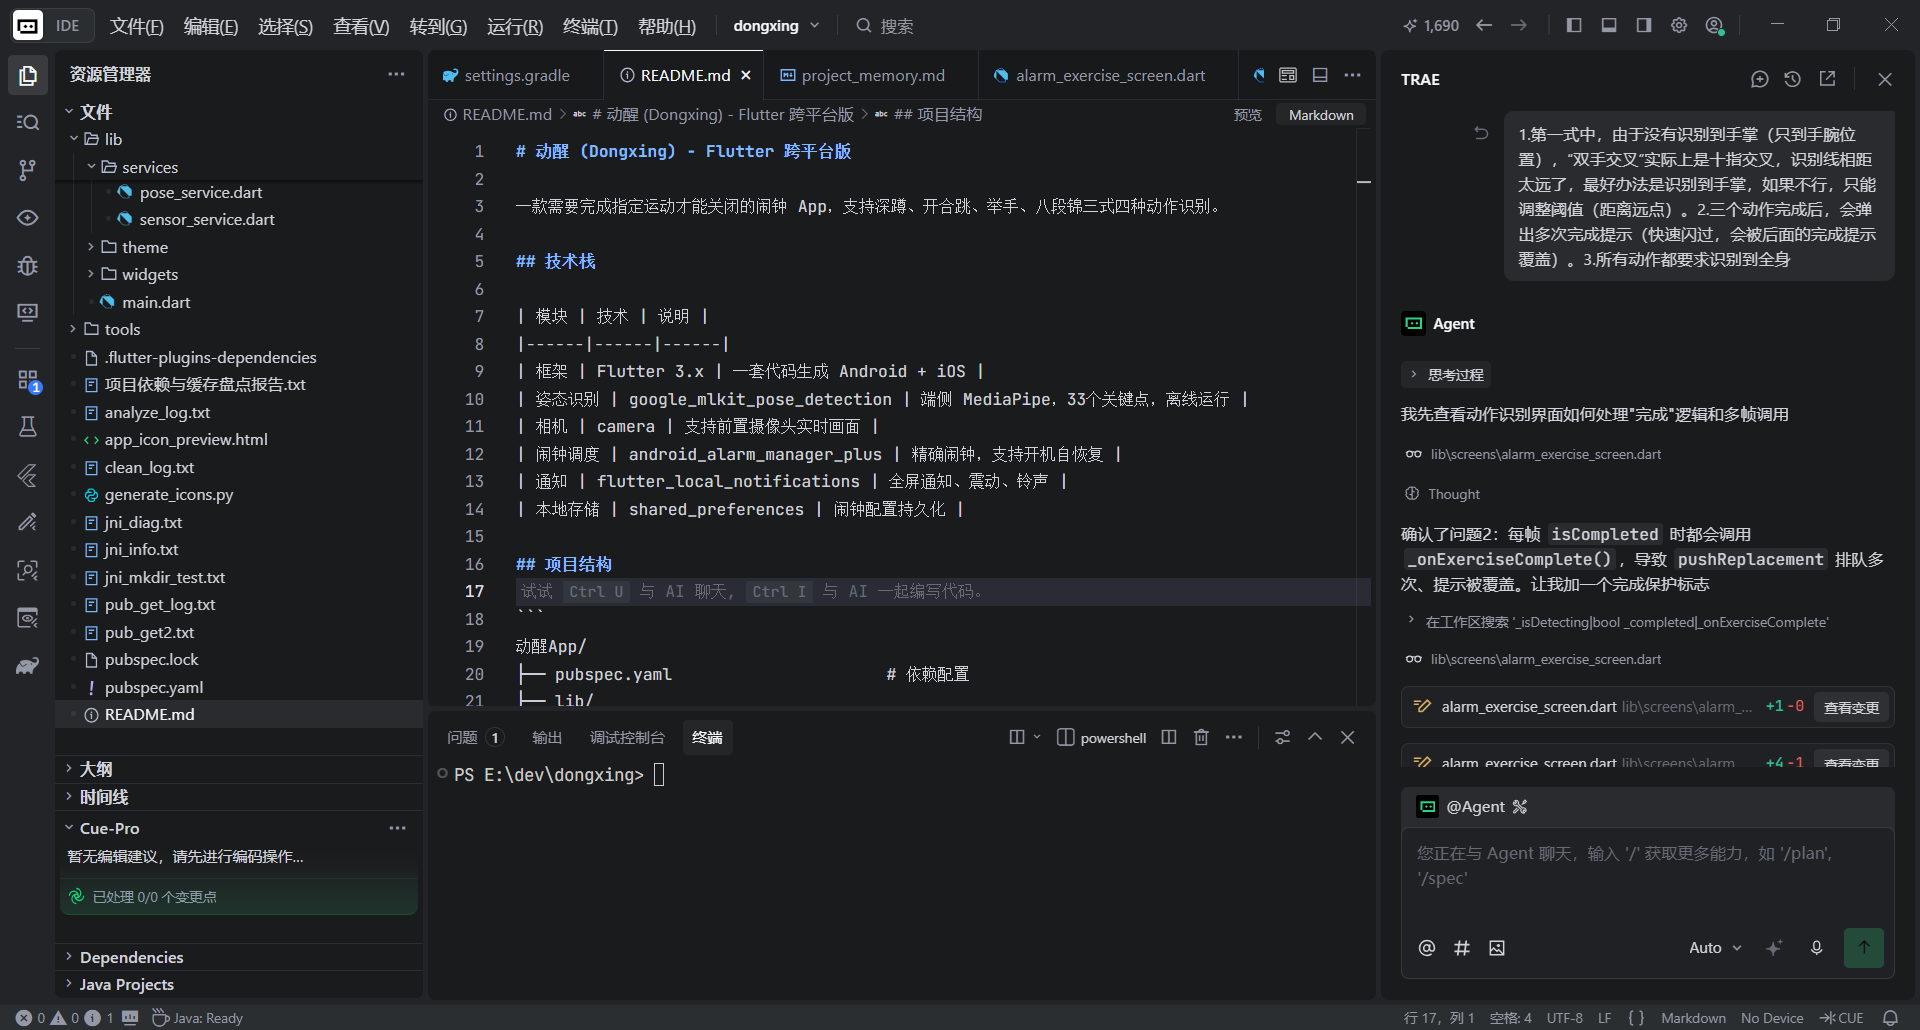Open the dongxing project dropdown
1920x1030 pixels.
point(776,26)
